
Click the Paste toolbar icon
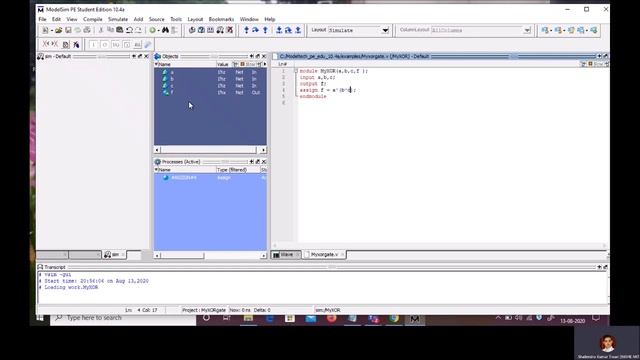[120, 30]
